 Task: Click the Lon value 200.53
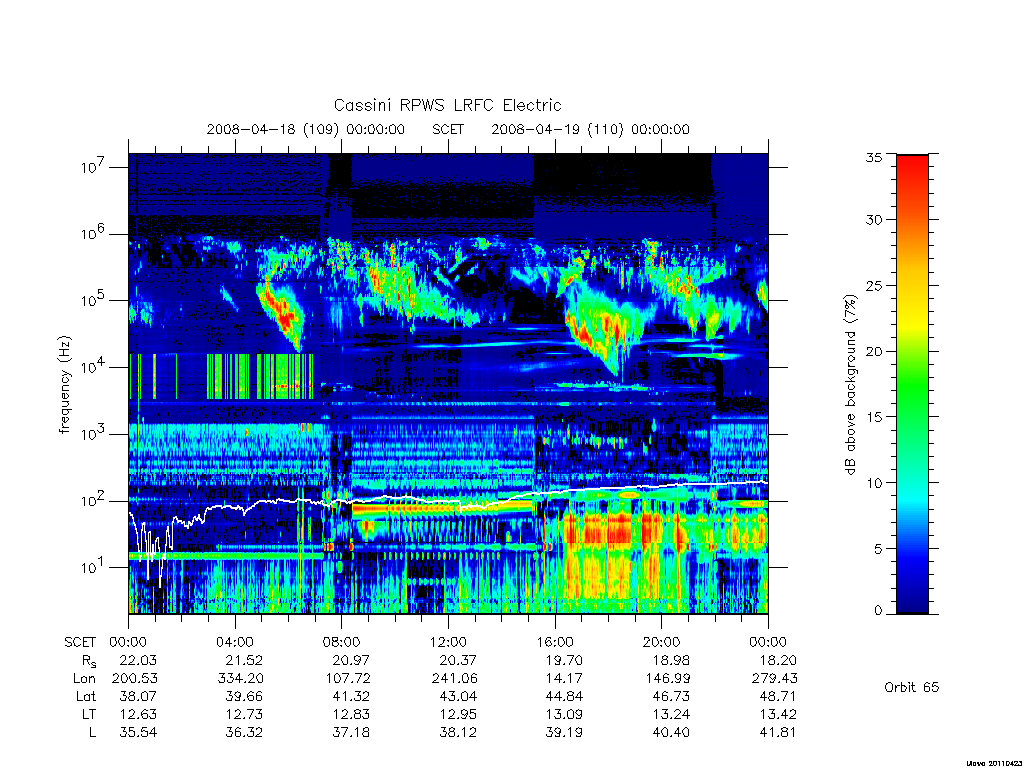(135, 679)
